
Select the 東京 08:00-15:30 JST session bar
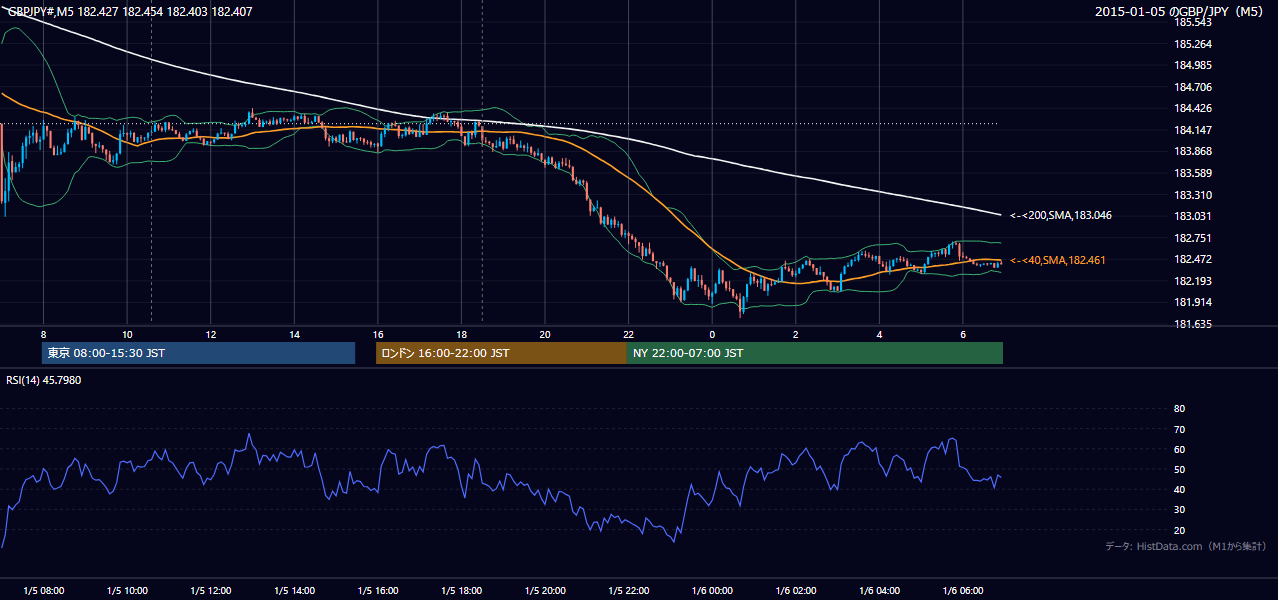click(198, 353)
